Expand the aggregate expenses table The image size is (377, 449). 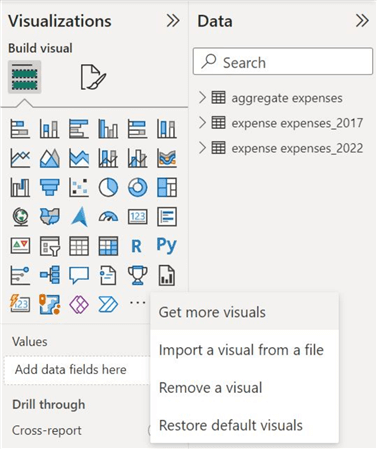point(202,98)
